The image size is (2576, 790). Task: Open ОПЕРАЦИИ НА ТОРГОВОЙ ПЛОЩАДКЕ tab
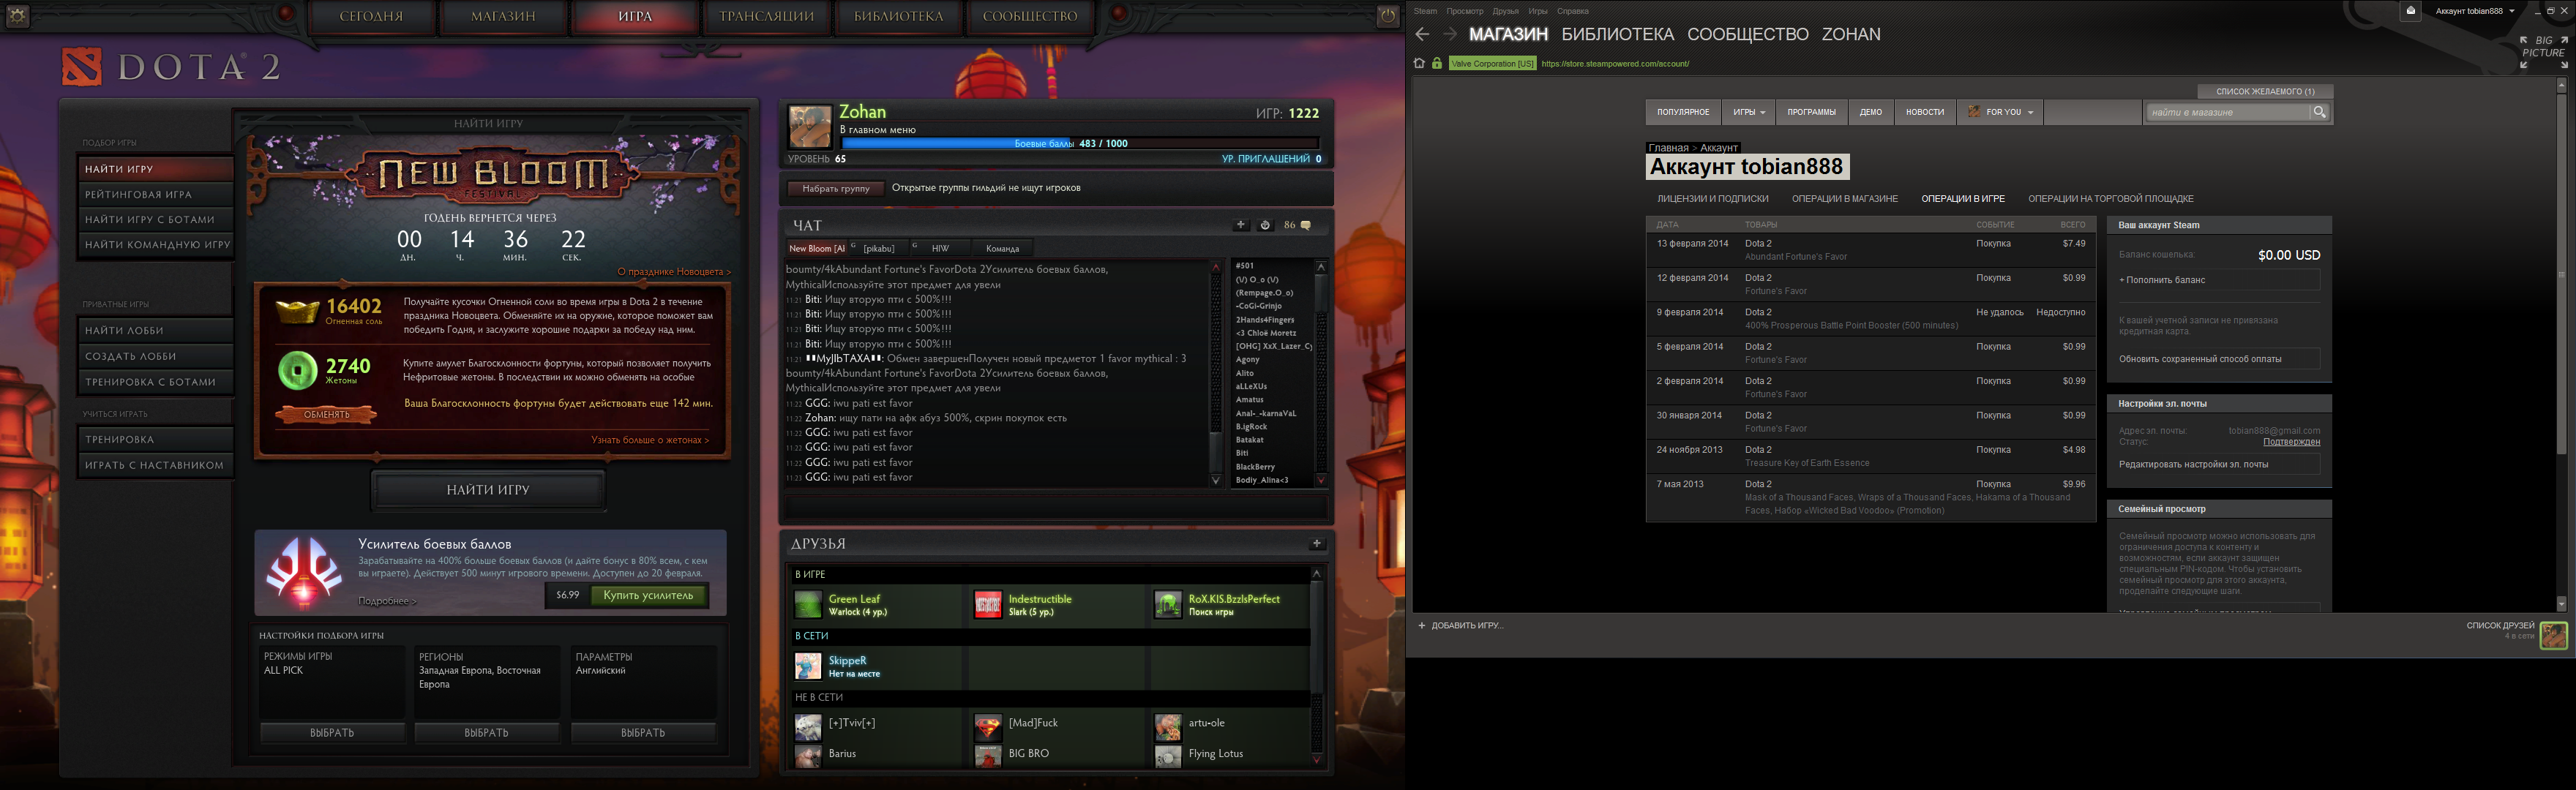tap(2110, 199)
